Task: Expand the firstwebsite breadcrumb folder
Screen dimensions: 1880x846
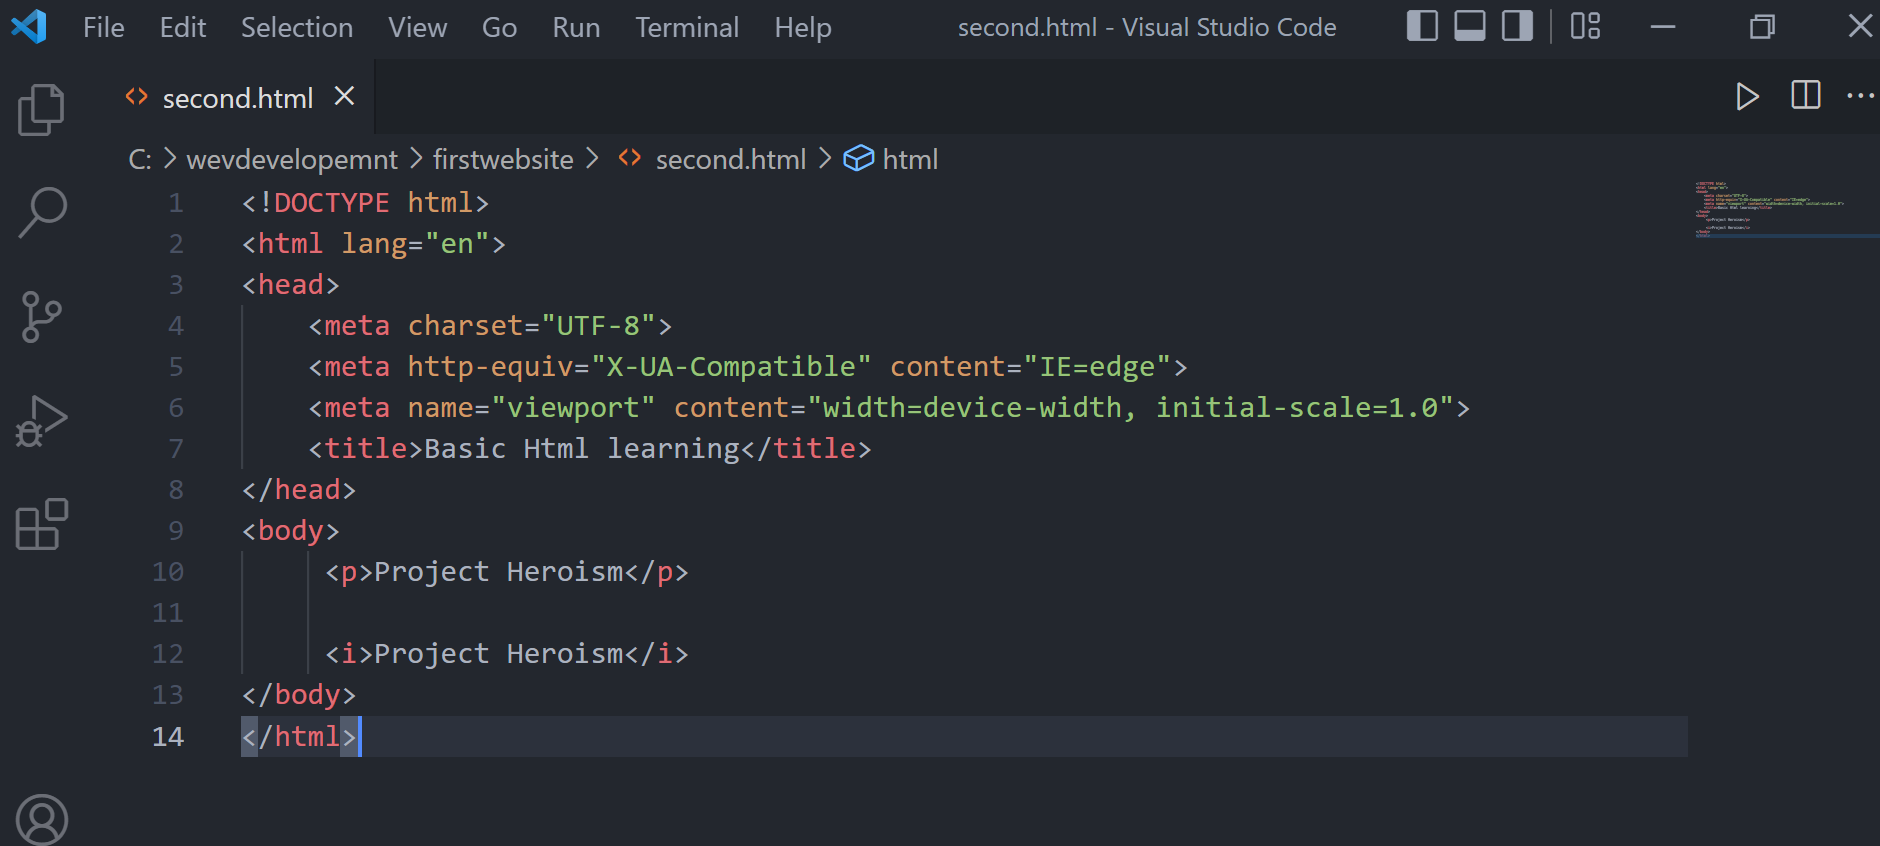Action: point(503,159)
